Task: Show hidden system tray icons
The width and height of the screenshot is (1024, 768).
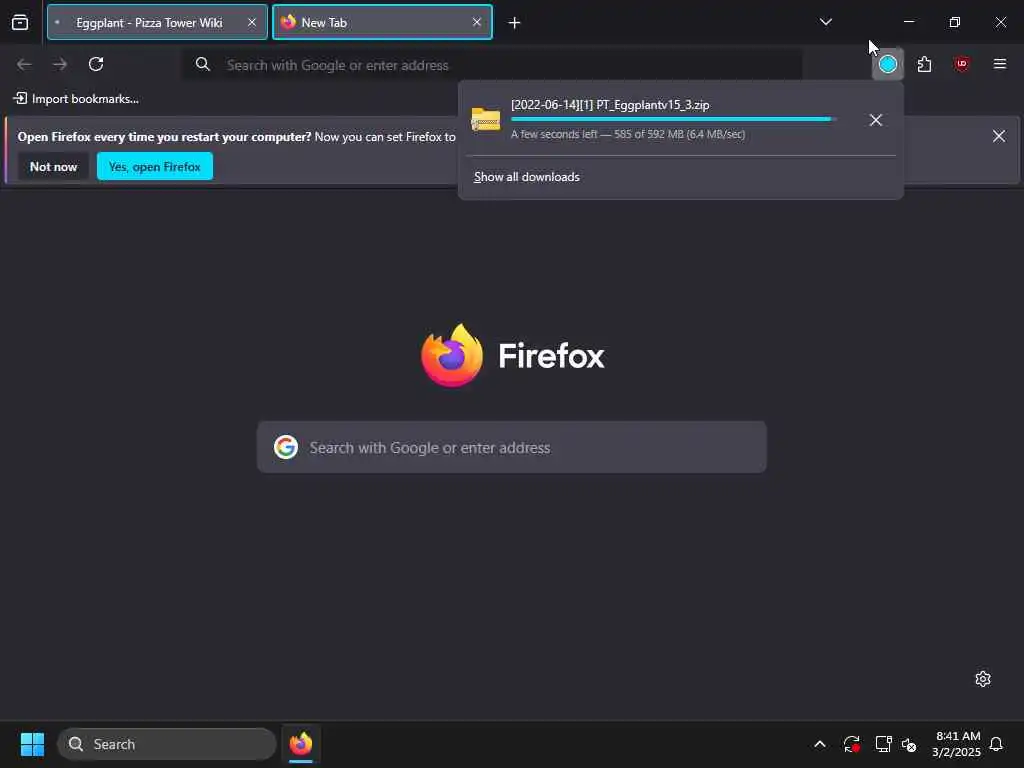Action: pos(820,744)
